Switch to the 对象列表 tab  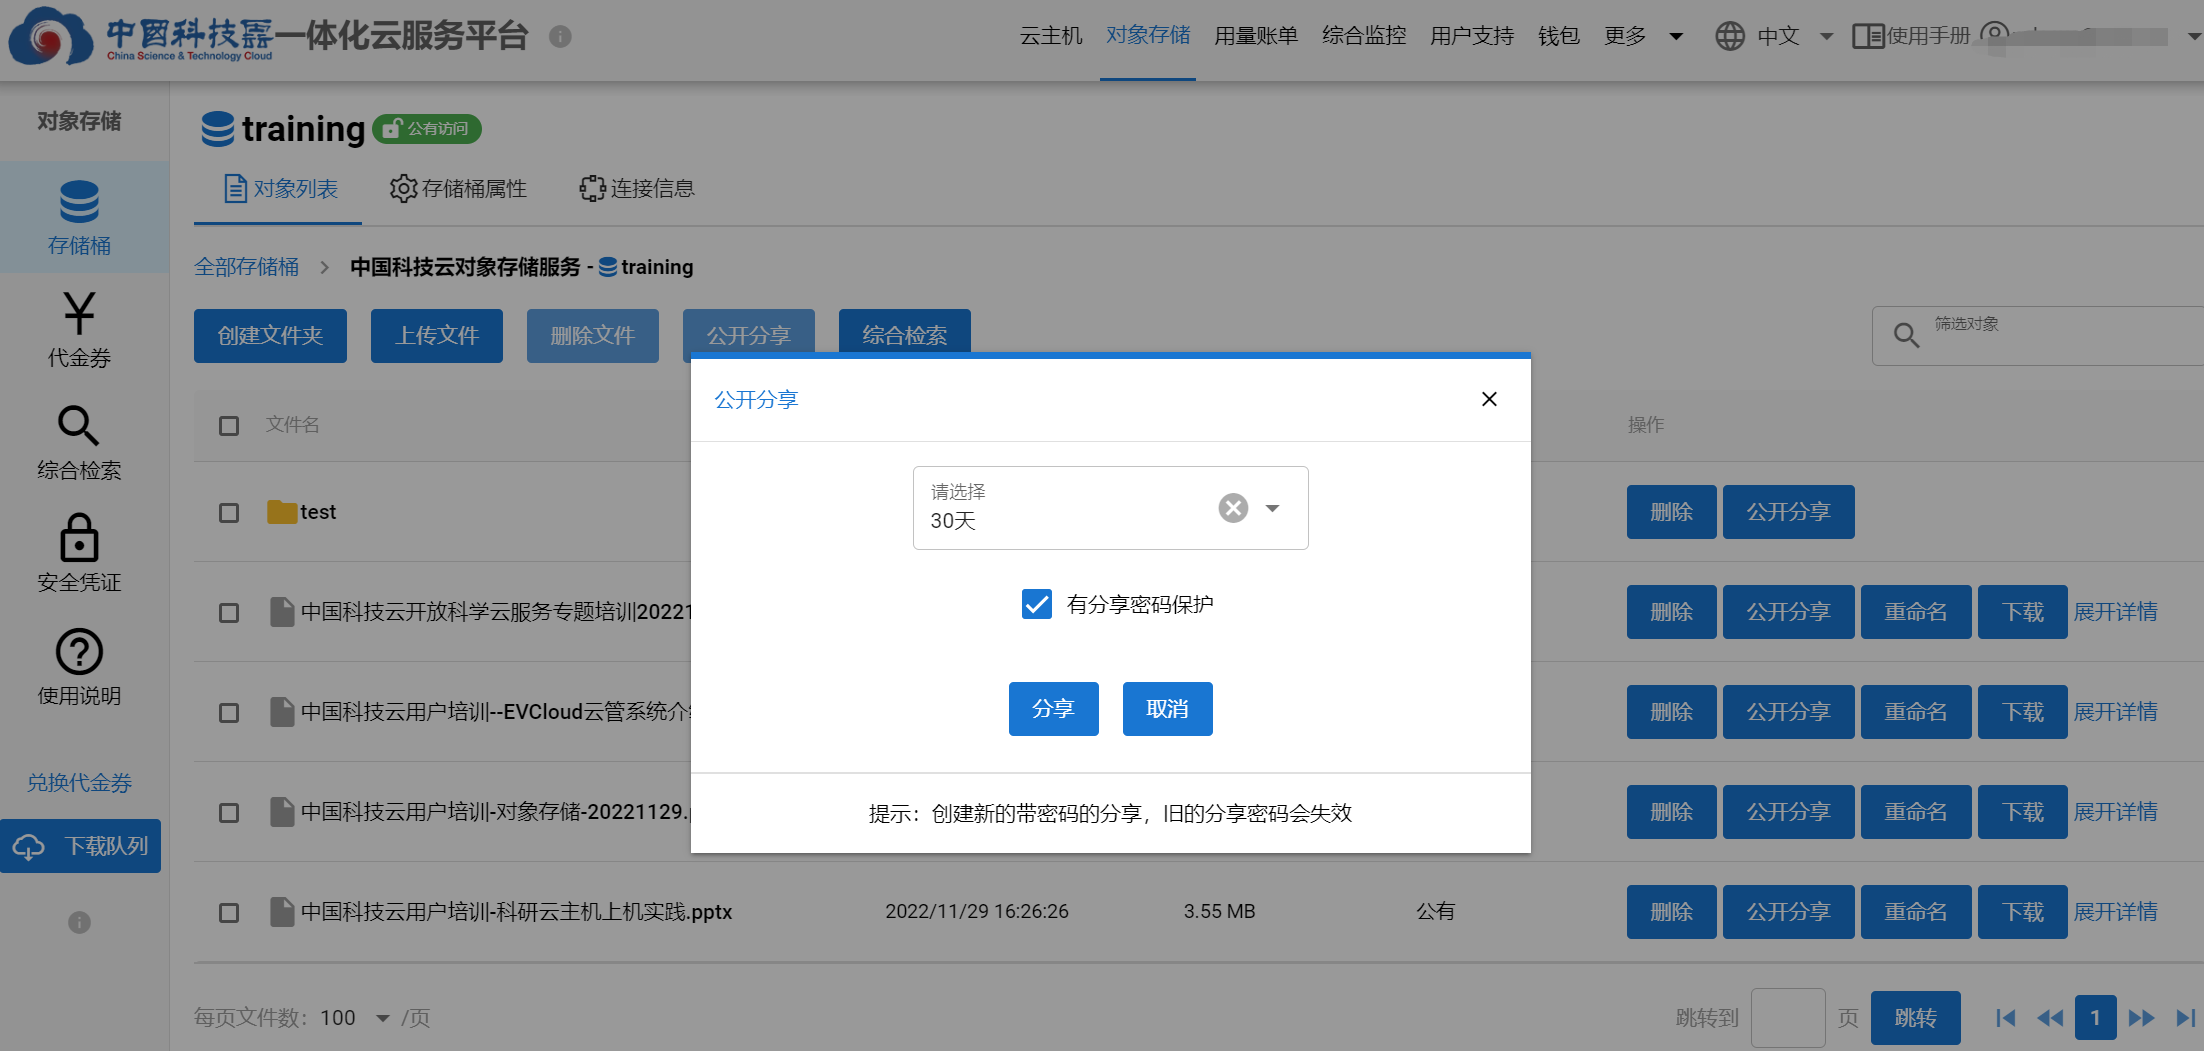point(280,189)
